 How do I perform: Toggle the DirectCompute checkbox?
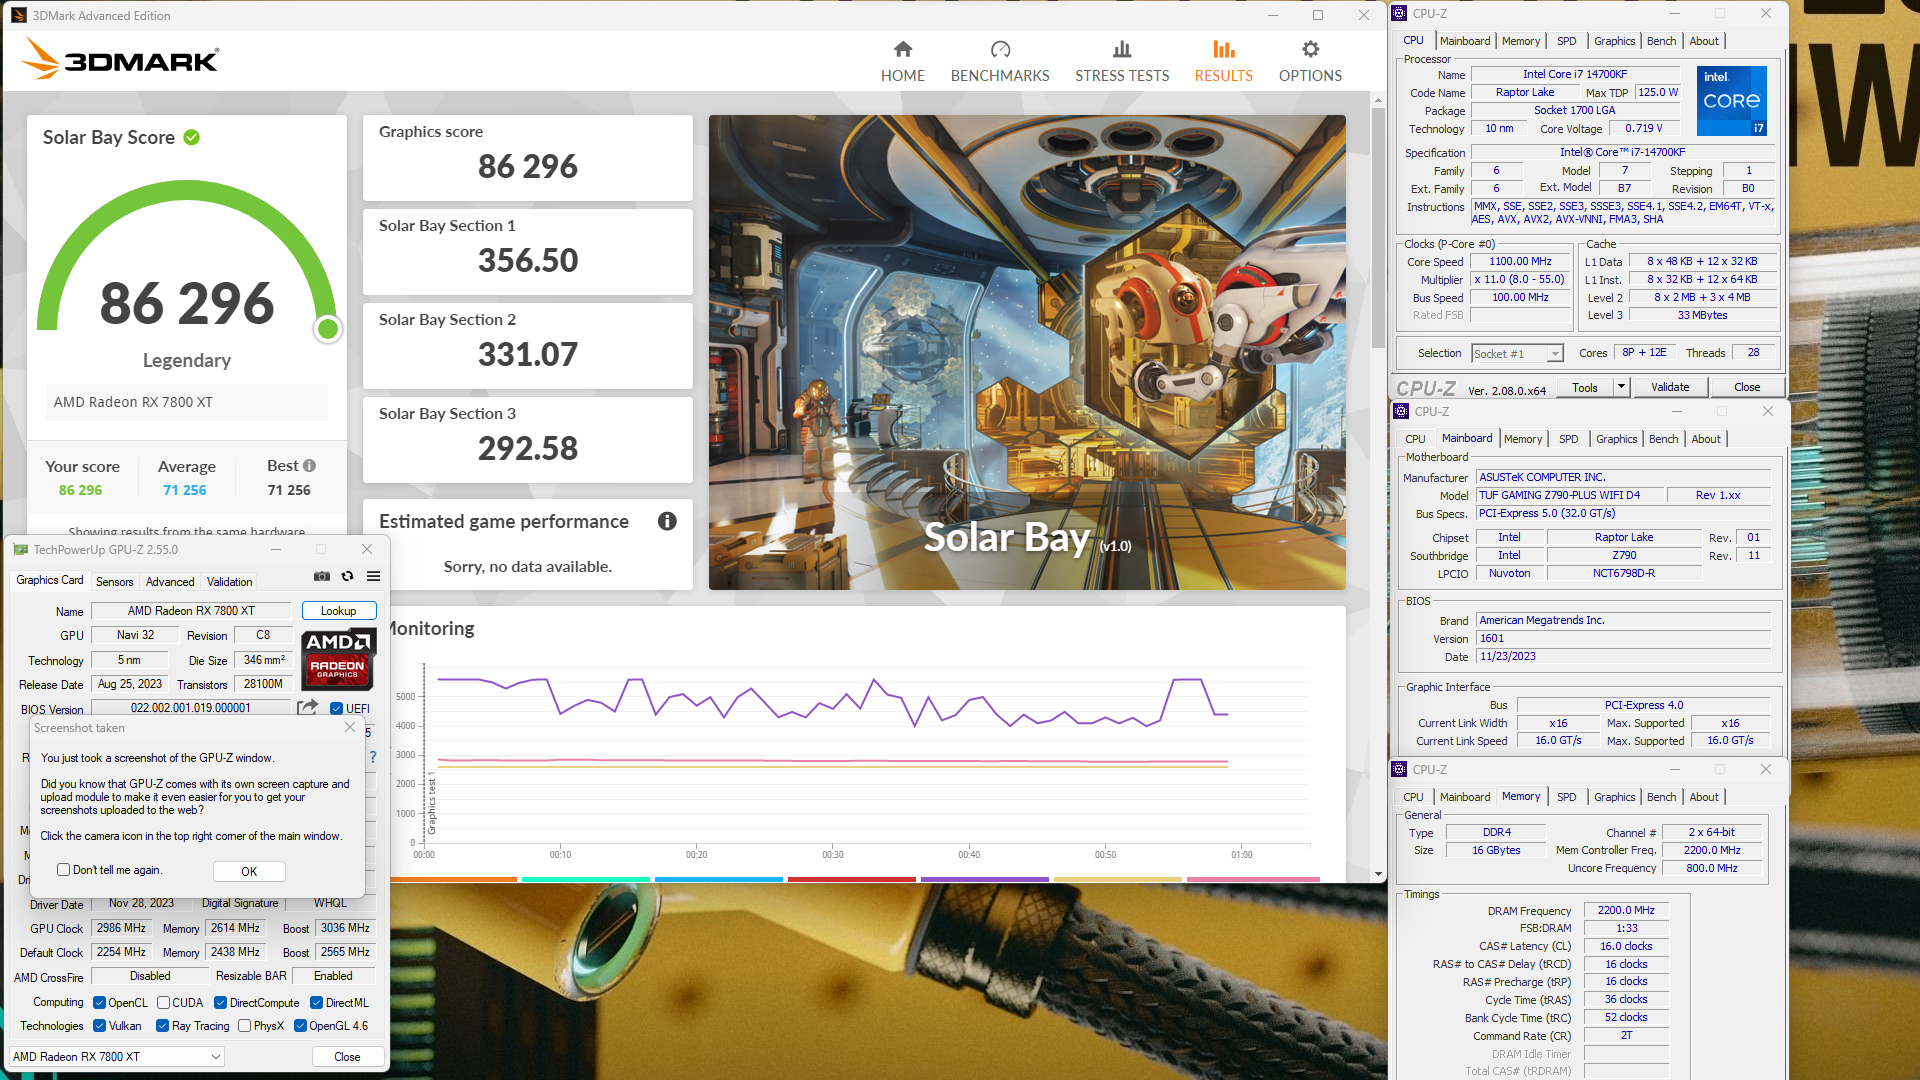coord(220,1002)
